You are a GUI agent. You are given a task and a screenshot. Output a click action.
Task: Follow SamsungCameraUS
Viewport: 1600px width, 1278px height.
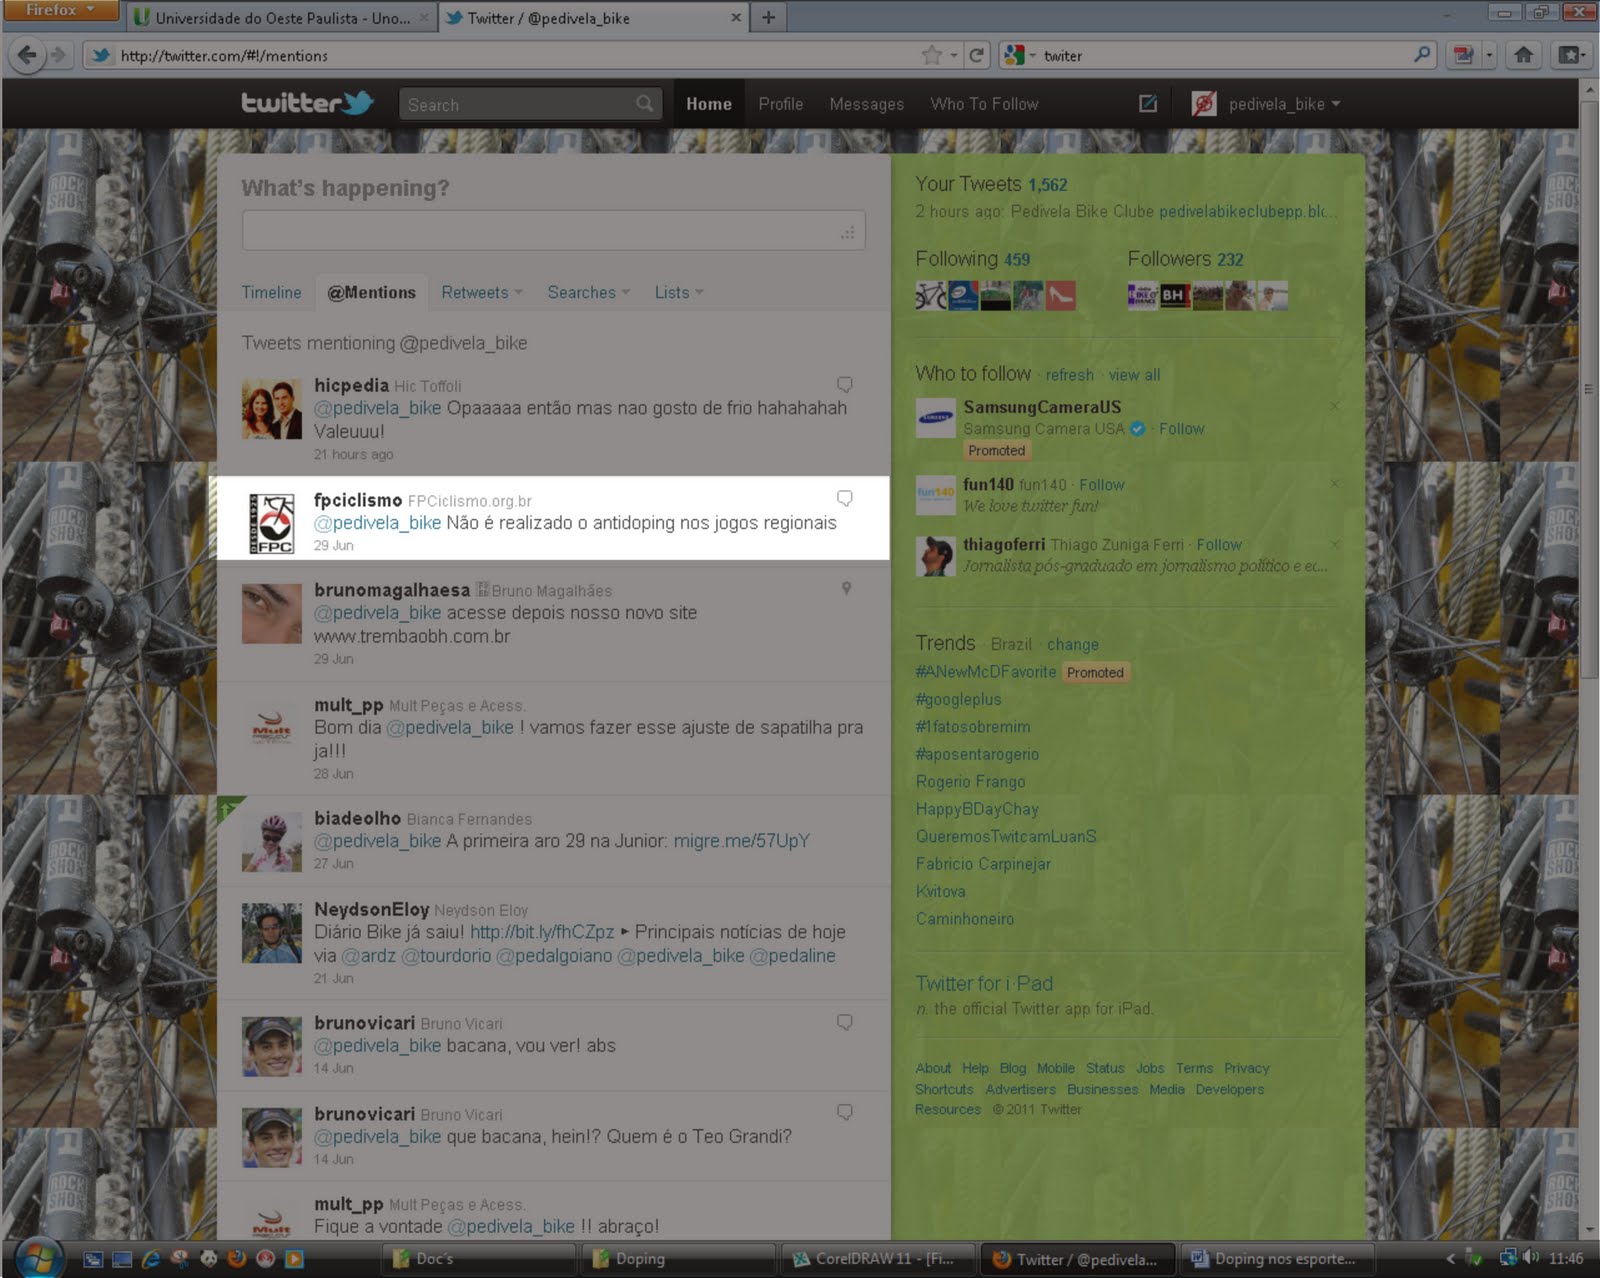pos(1182,429)
